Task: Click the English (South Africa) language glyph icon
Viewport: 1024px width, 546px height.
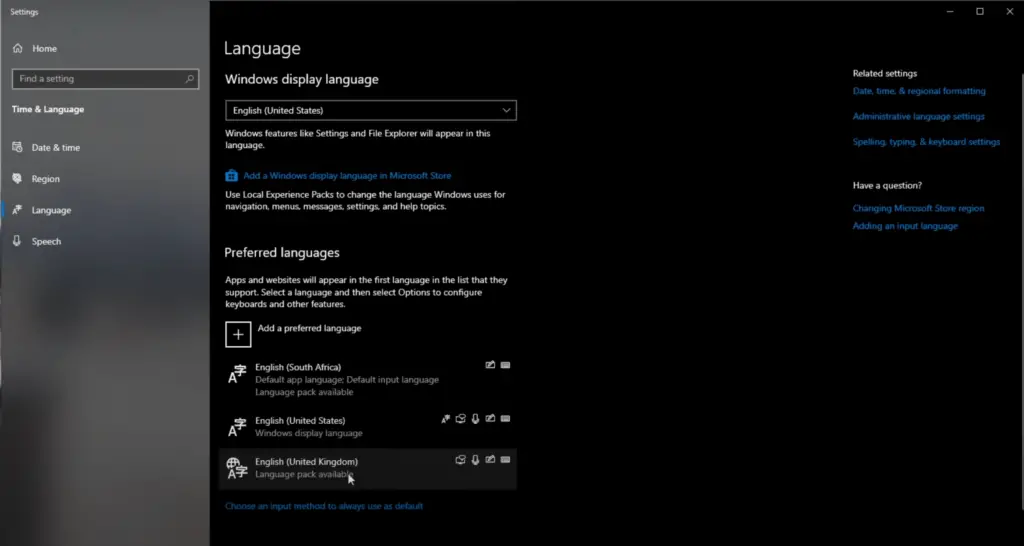Action: click(x=237, y=374)
